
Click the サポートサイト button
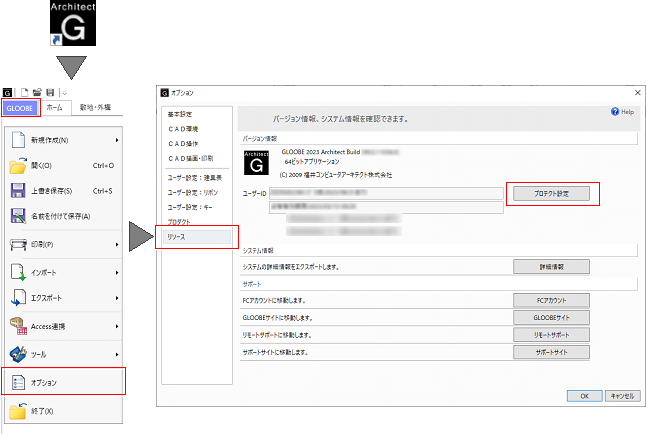click(551, 352)
